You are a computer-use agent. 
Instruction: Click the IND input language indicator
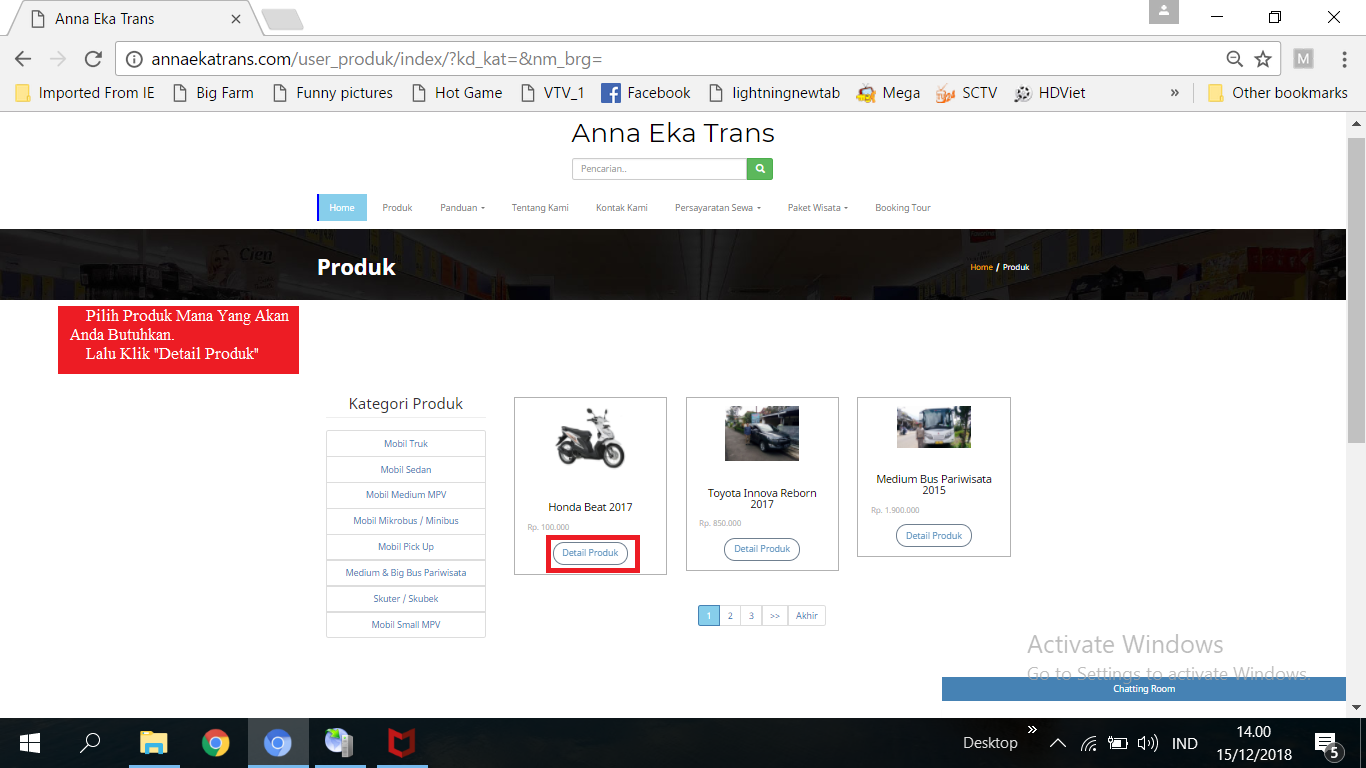[x=1185, y=743]
